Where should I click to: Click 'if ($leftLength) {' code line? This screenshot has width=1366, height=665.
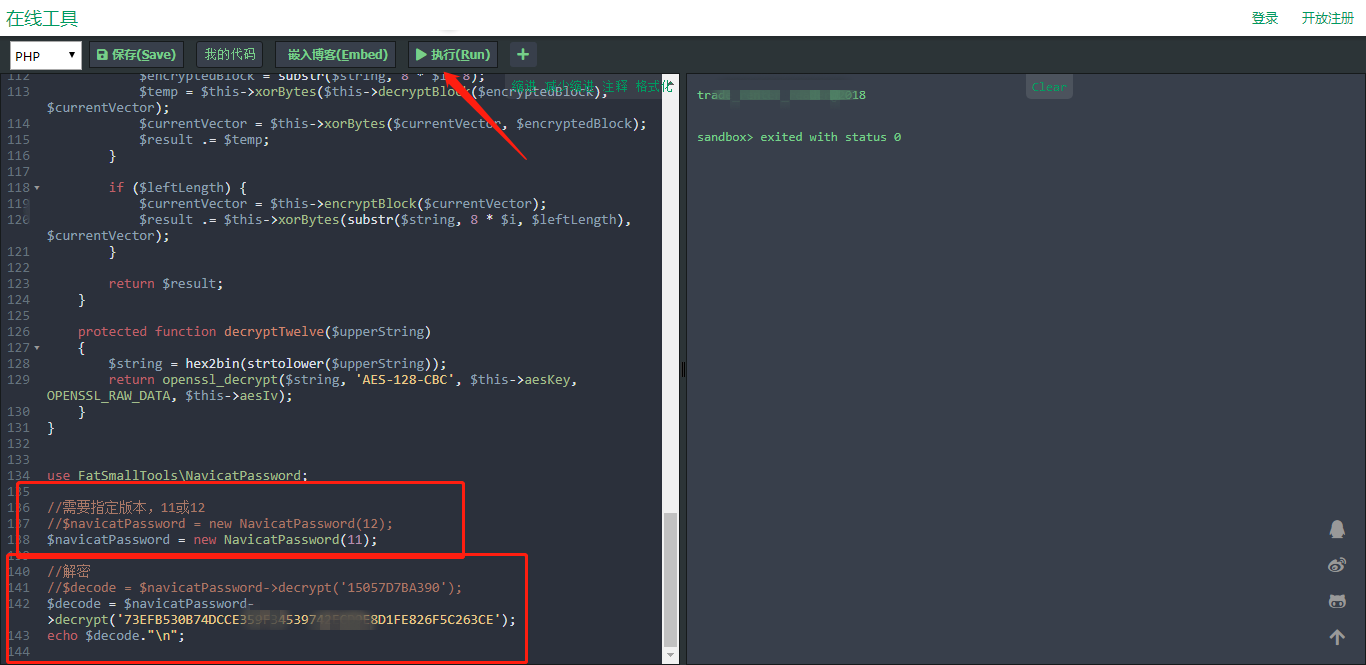pyautogui.click(x=178, y=188)
